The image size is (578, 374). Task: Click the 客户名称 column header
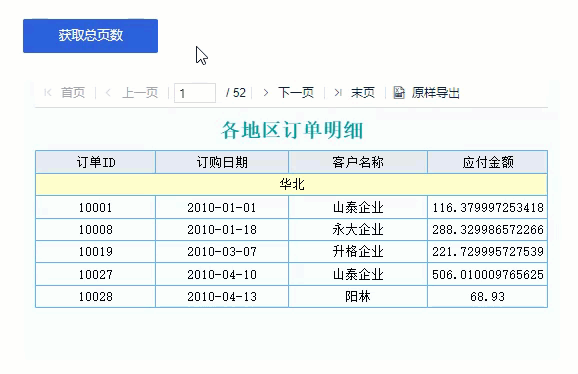tap(358, 162)
